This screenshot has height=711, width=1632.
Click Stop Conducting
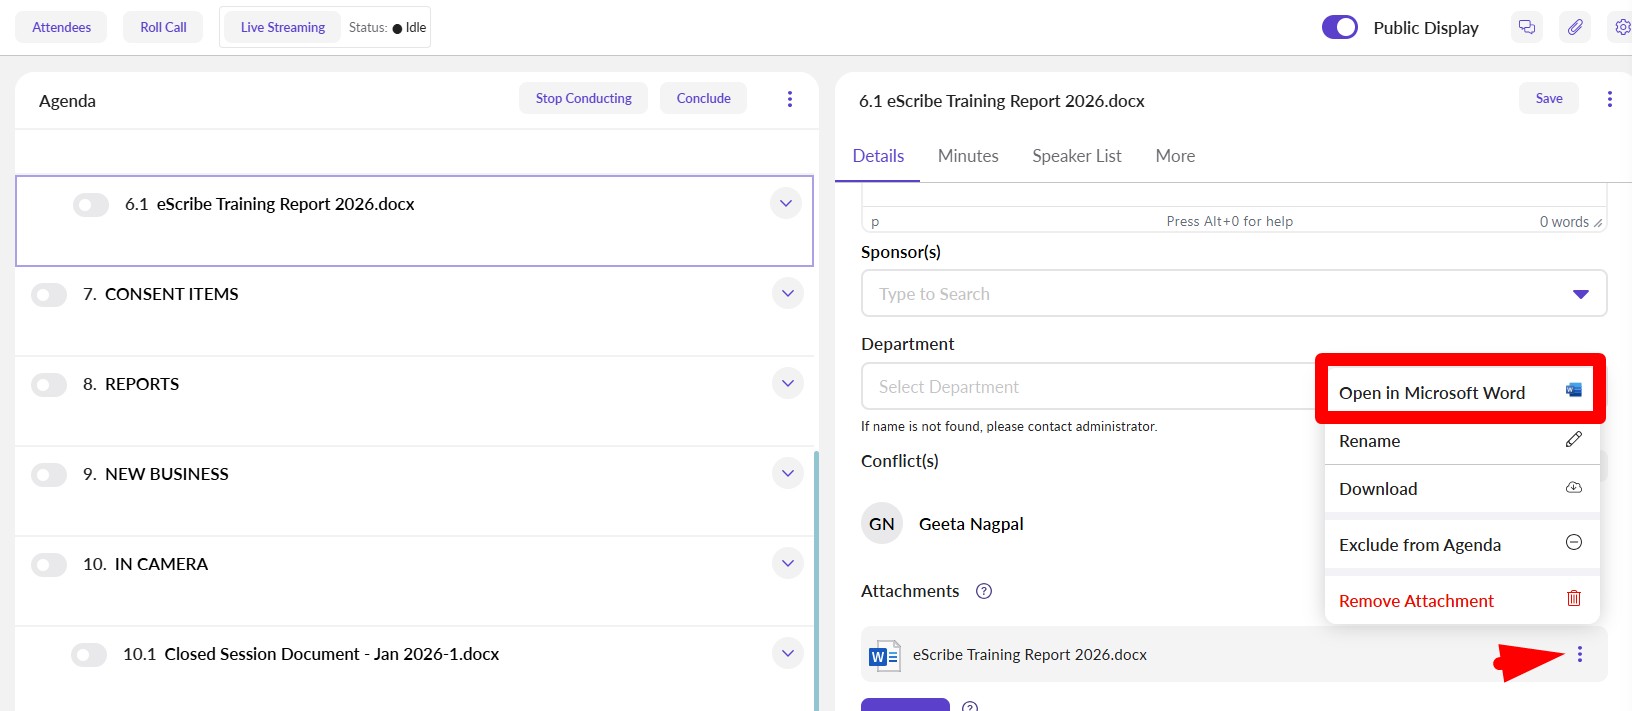coord(583,98)
